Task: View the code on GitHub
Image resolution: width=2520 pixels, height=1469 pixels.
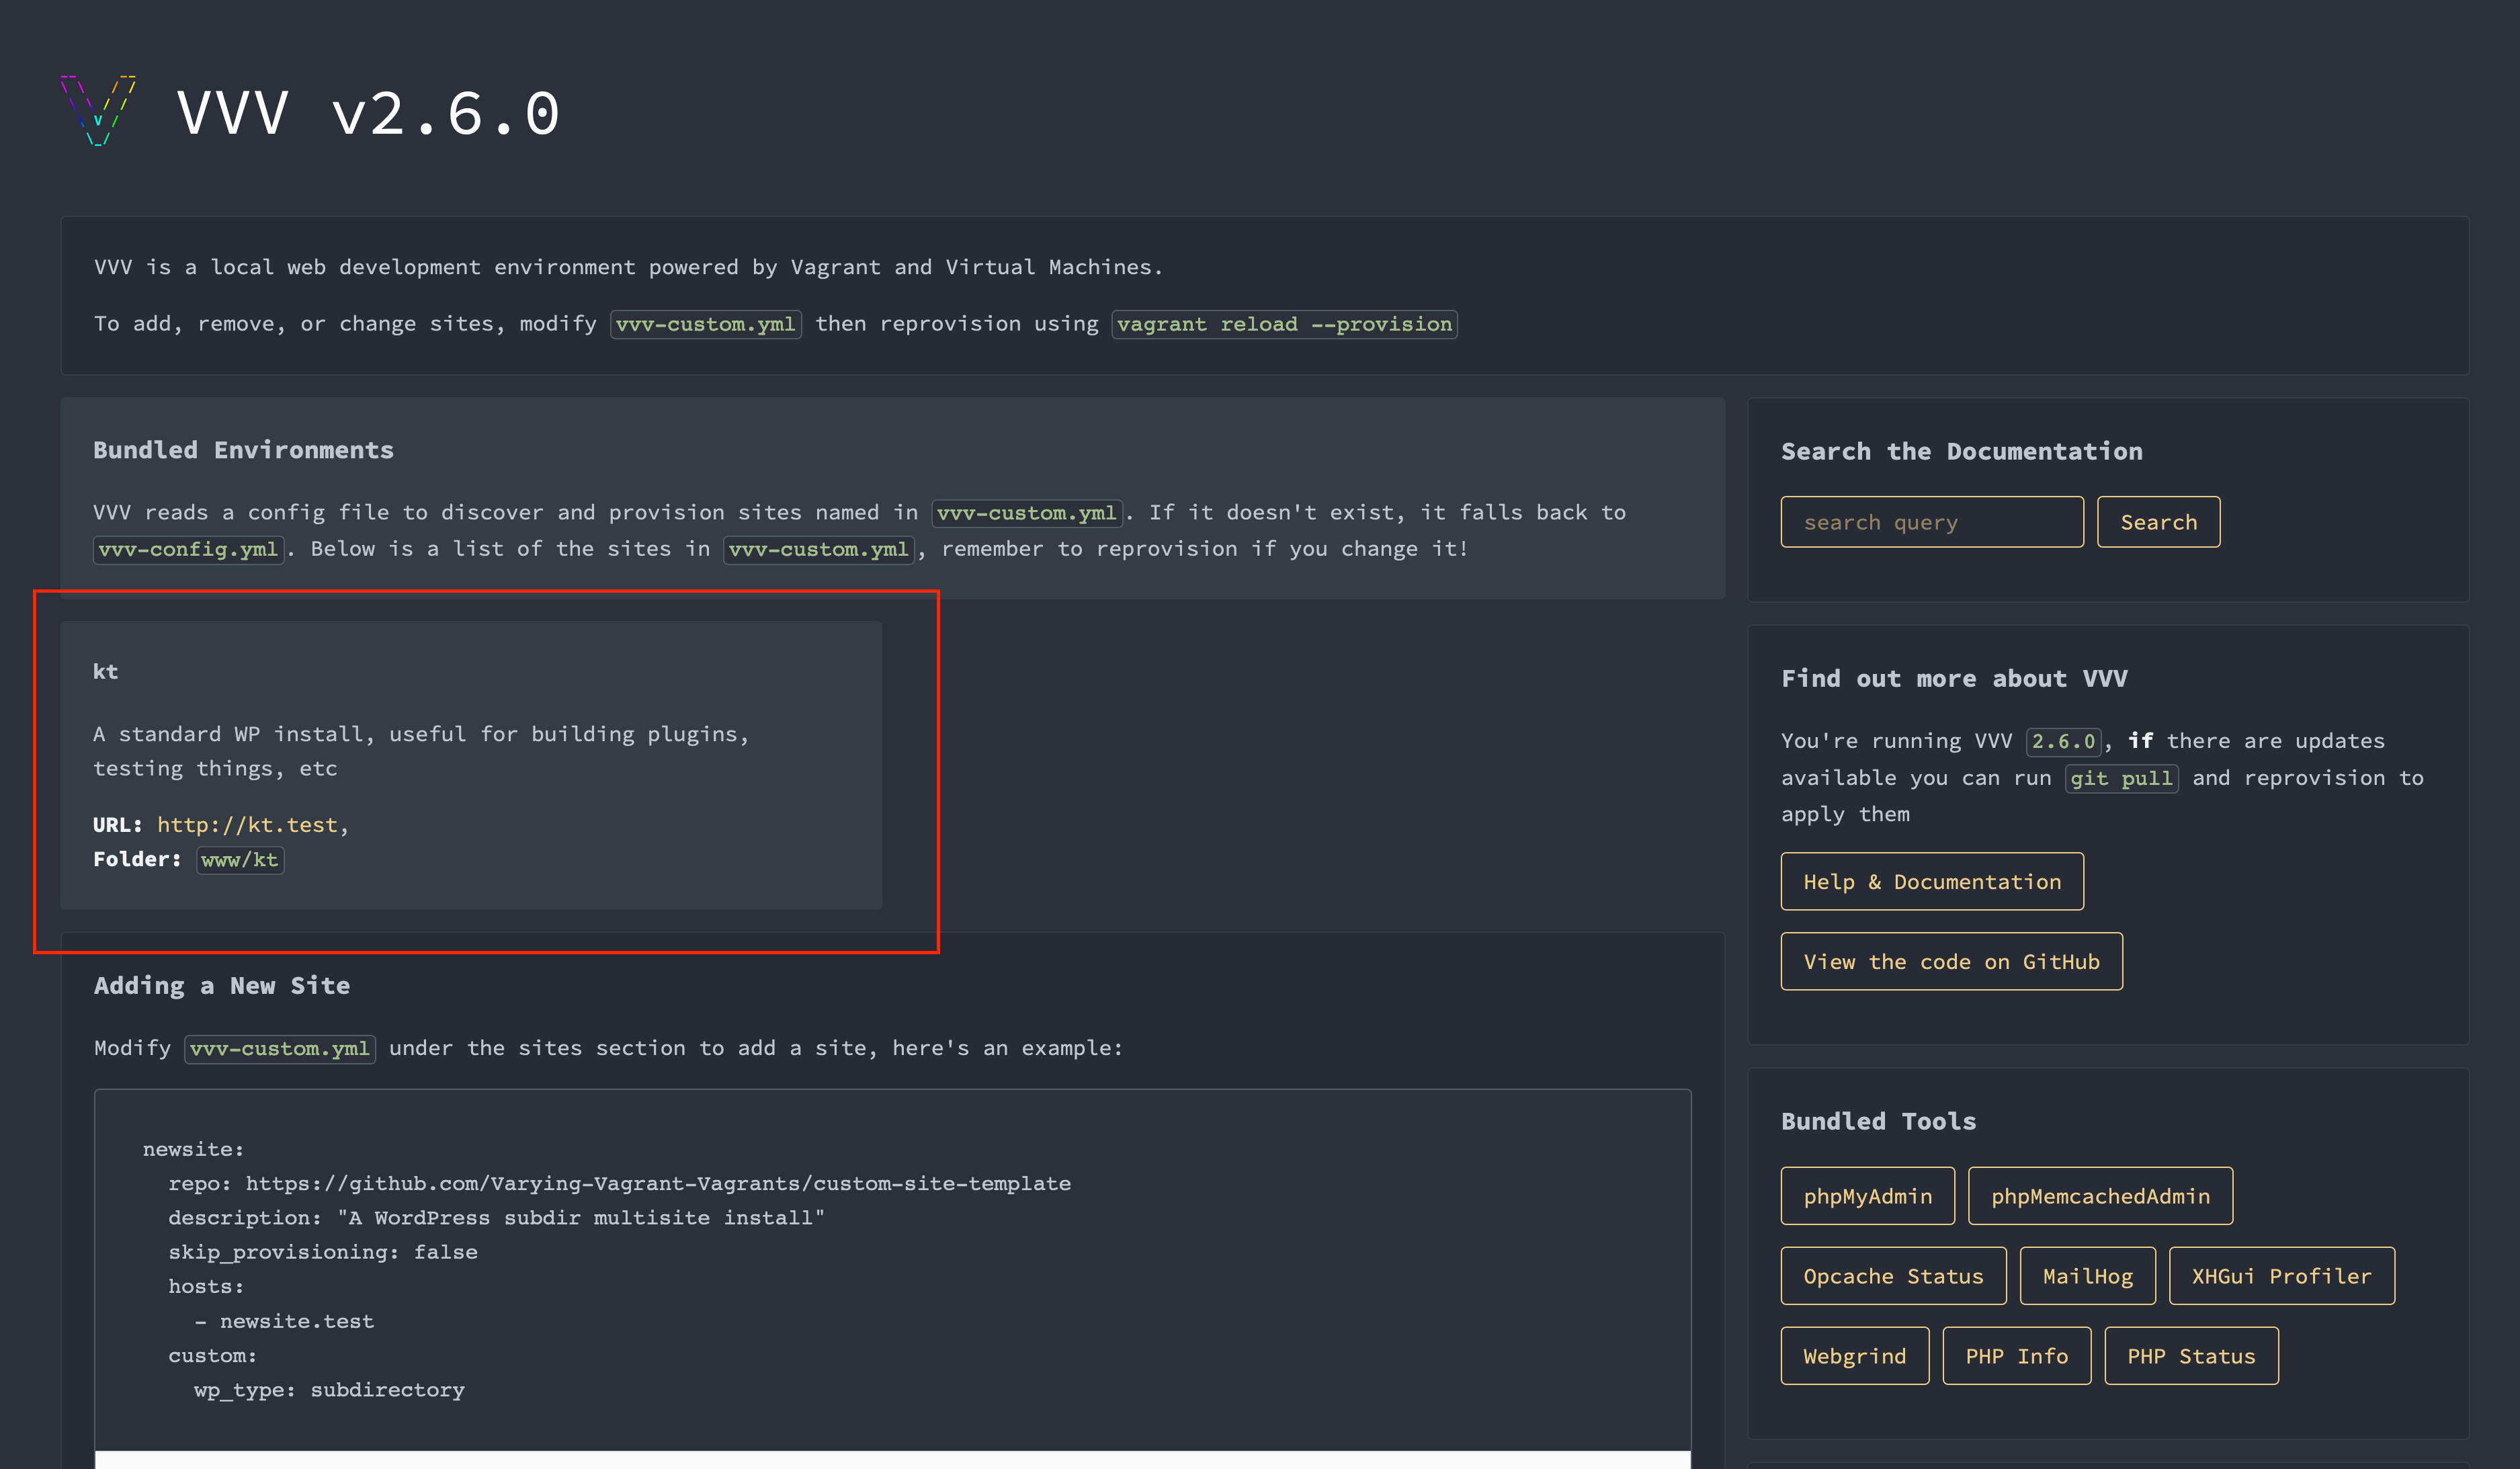Action: (1950, 962)
